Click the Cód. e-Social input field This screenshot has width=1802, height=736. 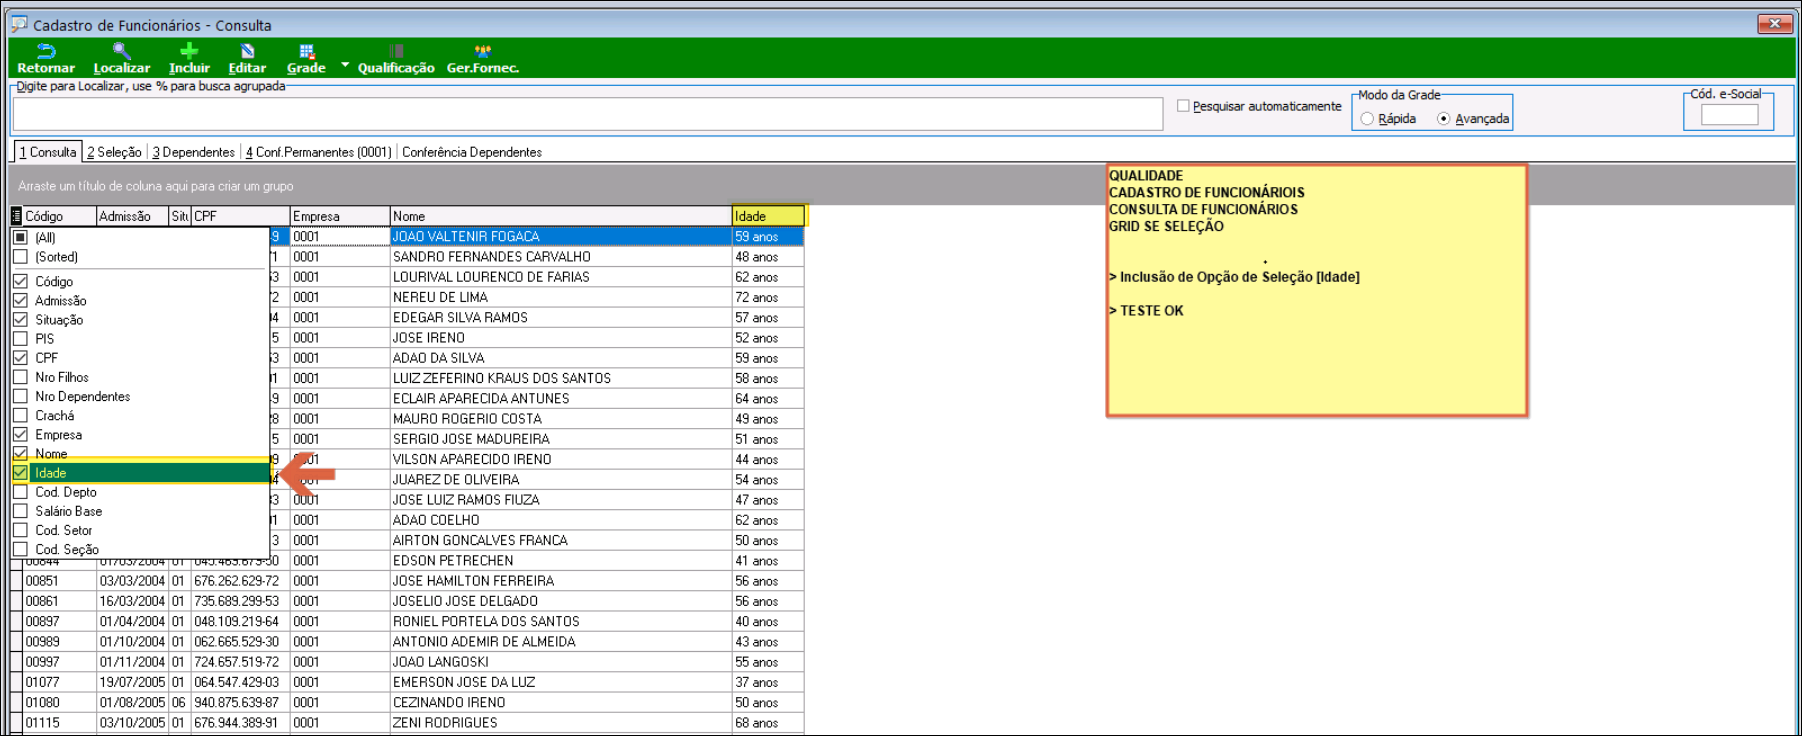click(x=1729, y=115)
